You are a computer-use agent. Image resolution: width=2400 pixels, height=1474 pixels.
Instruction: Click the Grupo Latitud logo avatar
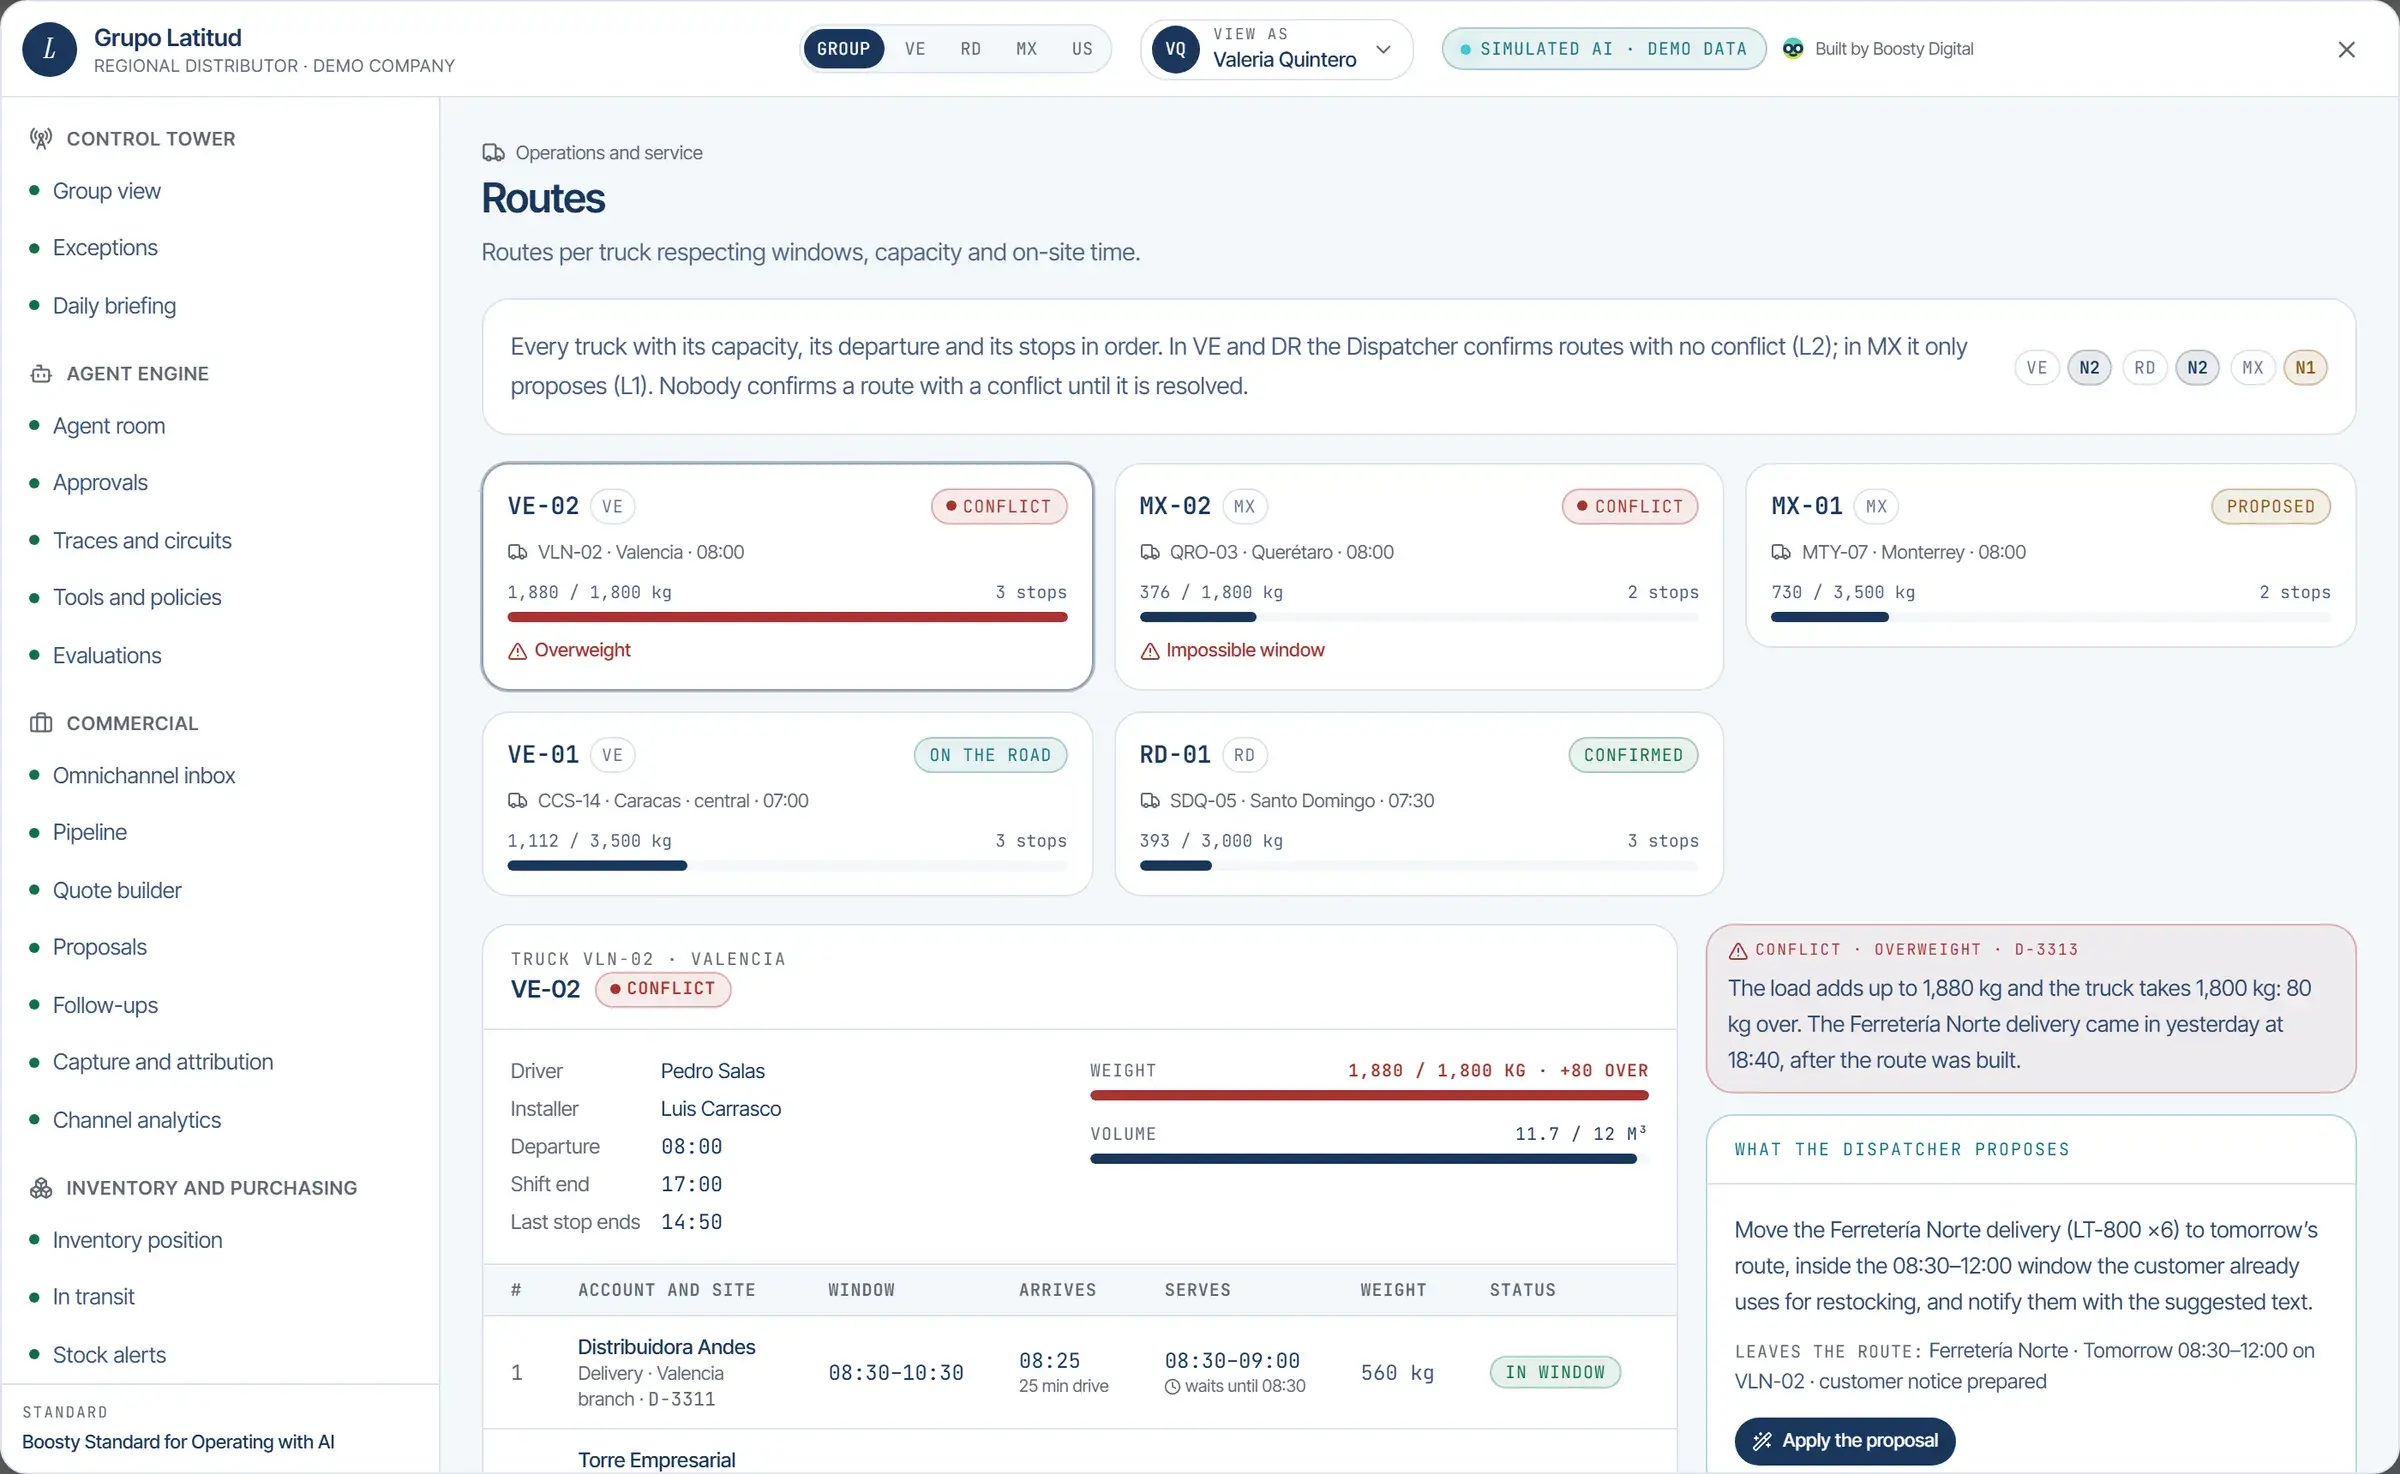click(x=49, y=50)
